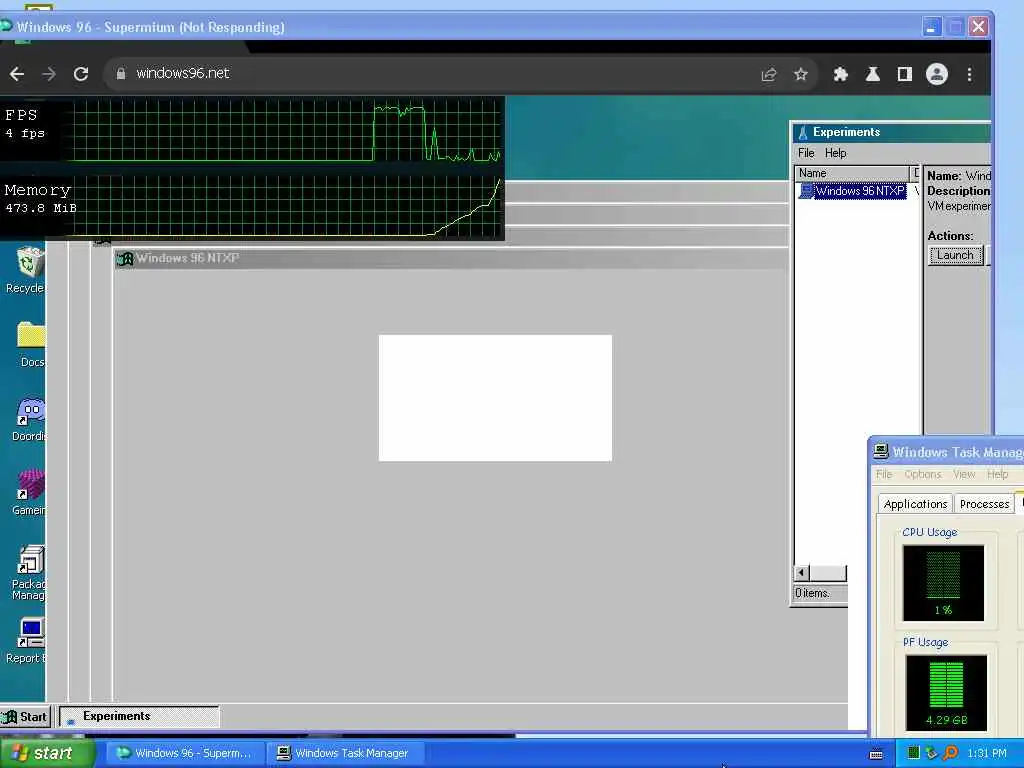
Task: Click the Supermium title bar logo icon
Action: (6, 27)
